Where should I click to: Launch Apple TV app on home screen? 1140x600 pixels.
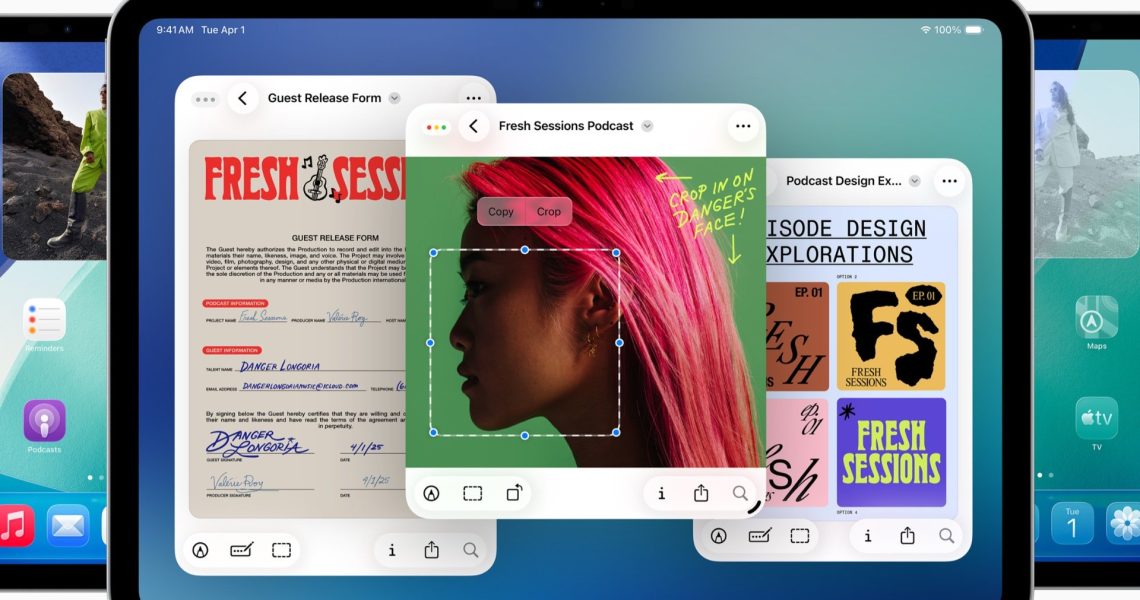click(x=1096, y=418)
